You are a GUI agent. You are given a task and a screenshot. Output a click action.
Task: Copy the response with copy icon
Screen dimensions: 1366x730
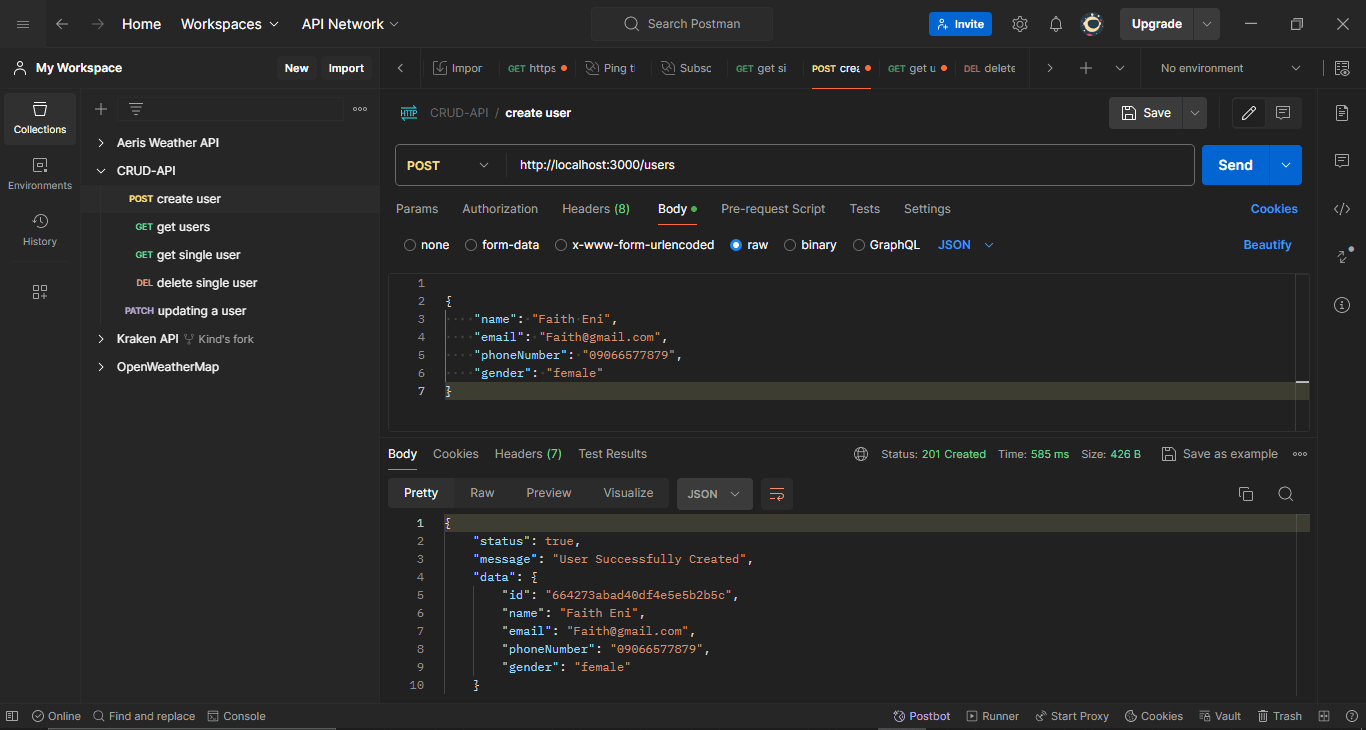(x=1246, y=494)
